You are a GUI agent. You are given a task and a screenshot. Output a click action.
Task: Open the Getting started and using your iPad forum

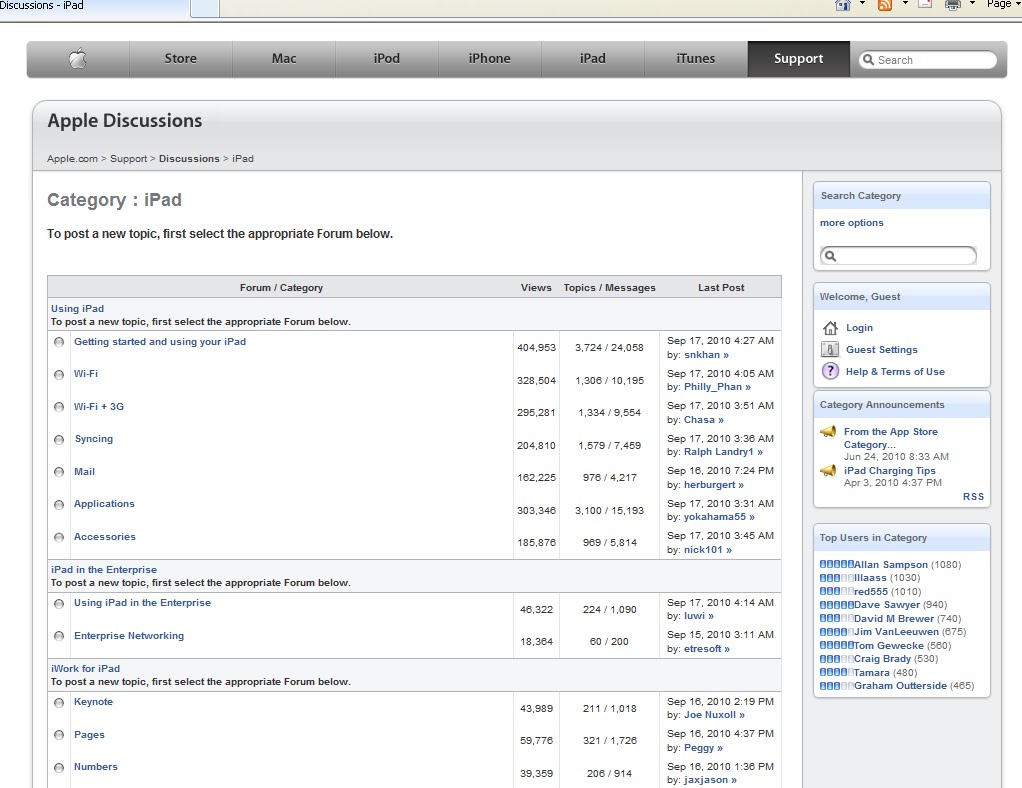coord(159,341)
